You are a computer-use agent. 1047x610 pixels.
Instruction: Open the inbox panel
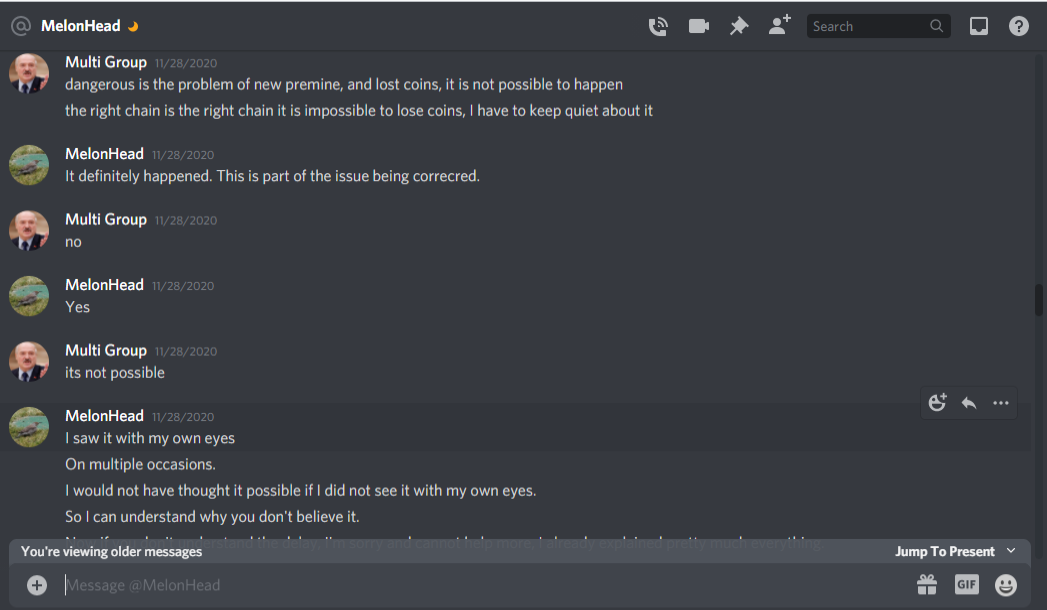(979, 26)
